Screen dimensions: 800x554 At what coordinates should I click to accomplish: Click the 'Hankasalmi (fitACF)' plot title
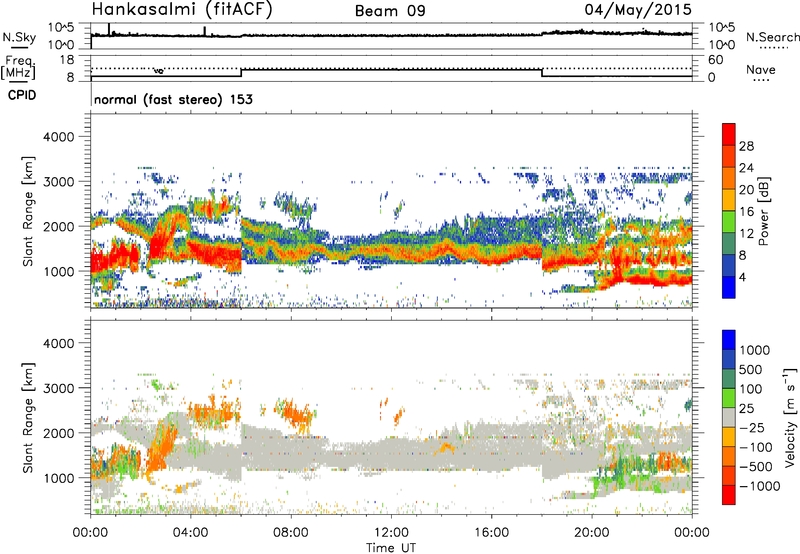(x=182, y=10)
